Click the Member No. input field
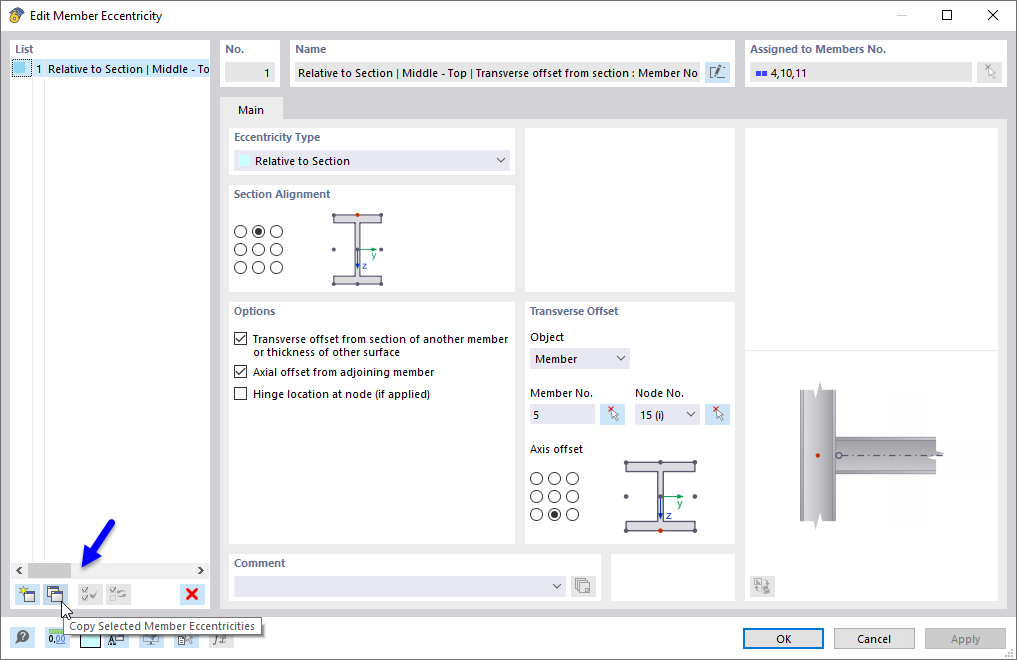The image size is (1017, 660). pyautogui.click(x=562, y=414)
